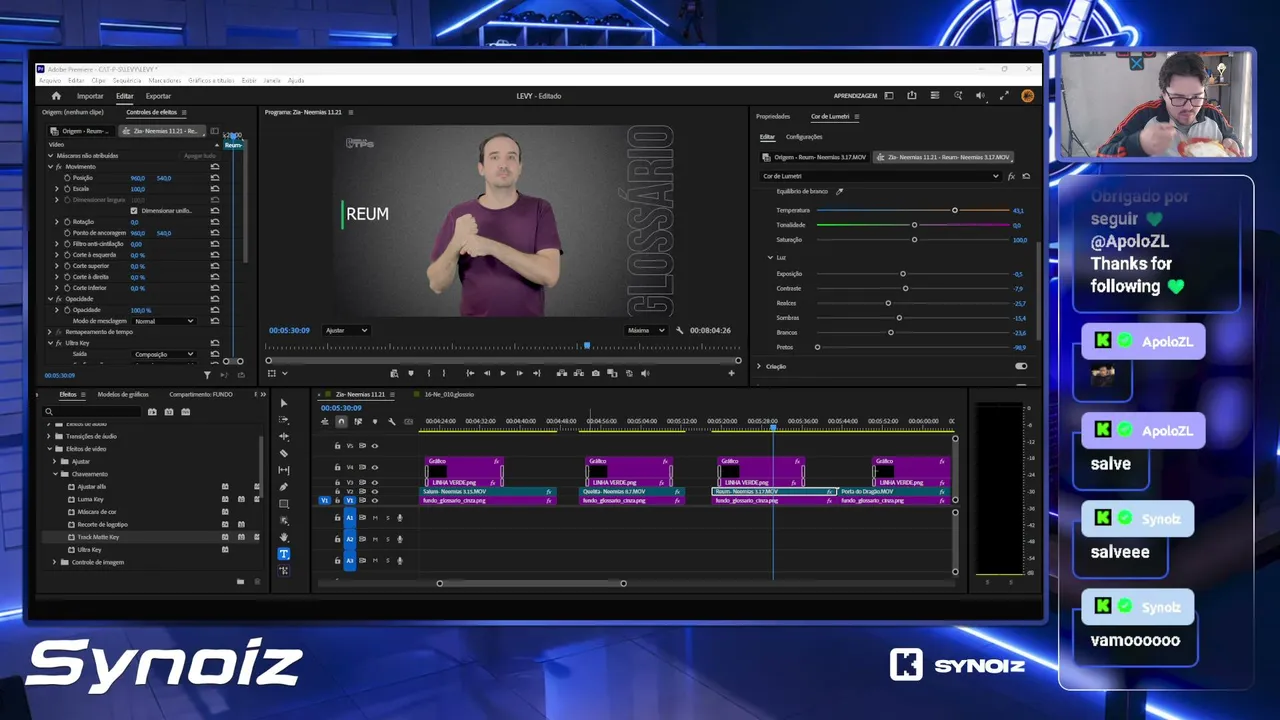Image resolution: width=1280 pixels, height=720 pixels.
Task: Expand Remapeamento de tempo
Action: (x=51, y=332)
